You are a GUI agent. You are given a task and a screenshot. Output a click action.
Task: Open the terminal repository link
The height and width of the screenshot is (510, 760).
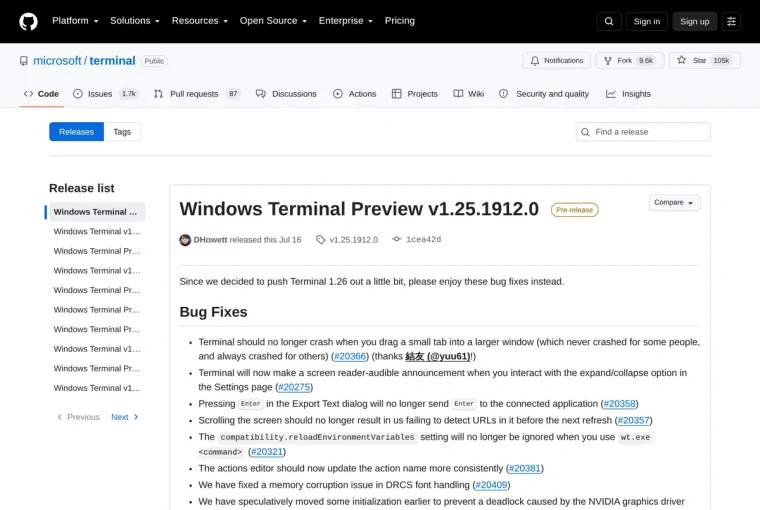tap(112, 61)
